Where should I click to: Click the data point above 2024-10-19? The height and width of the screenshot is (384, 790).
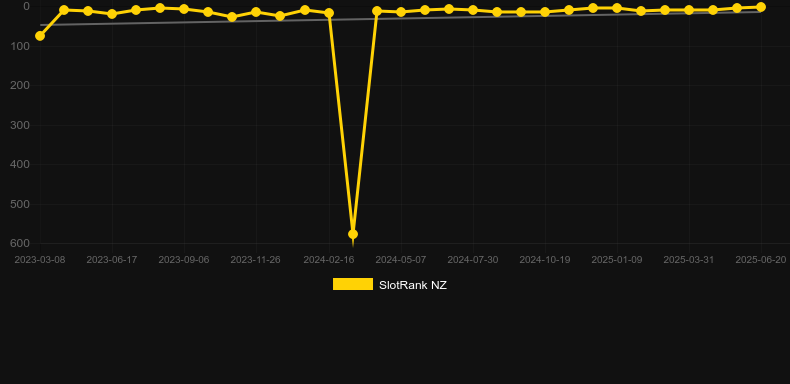[545, 12]
